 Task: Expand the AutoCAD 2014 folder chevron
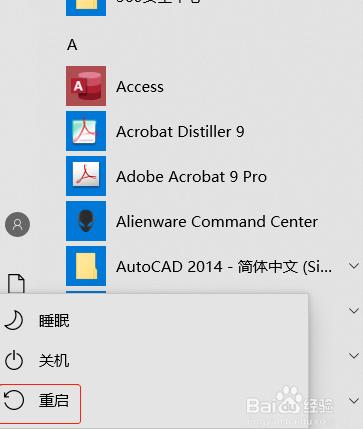click(354, 266)
